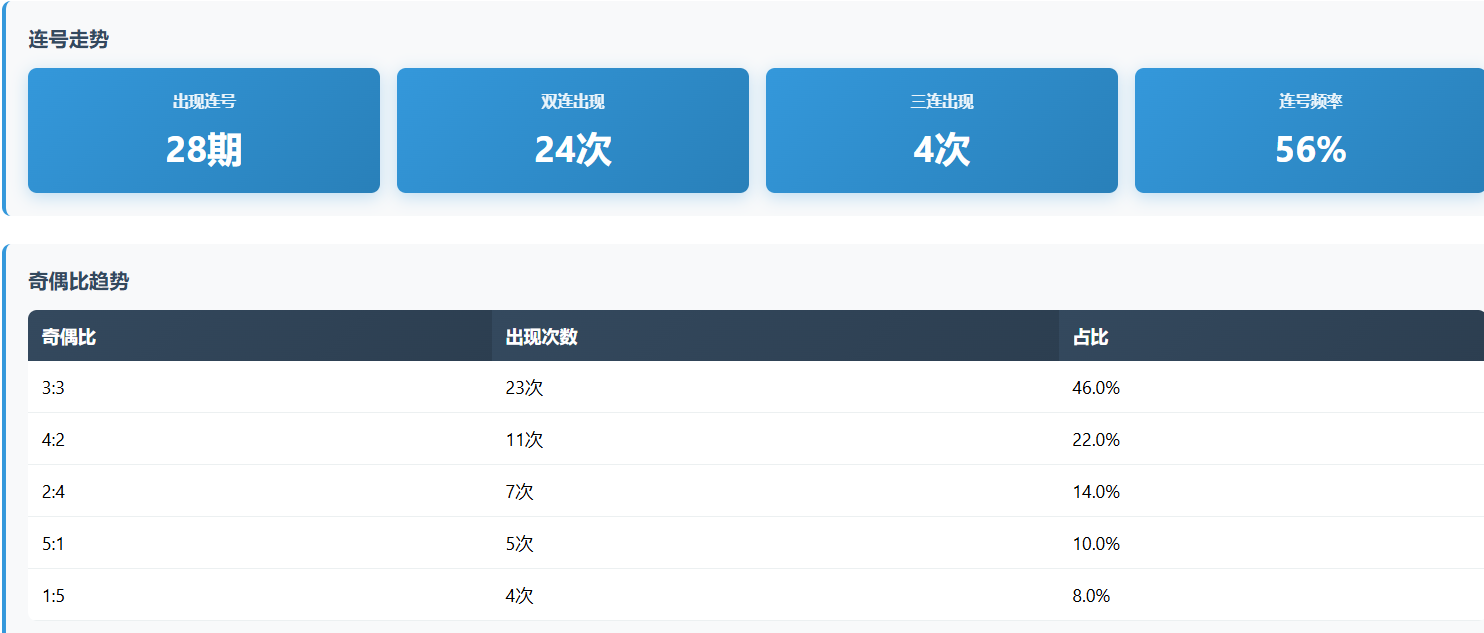The image size is (1484, 633).
Task: Click the 7次 count cell
Action: pyautogui.click(x=520, y=492)
